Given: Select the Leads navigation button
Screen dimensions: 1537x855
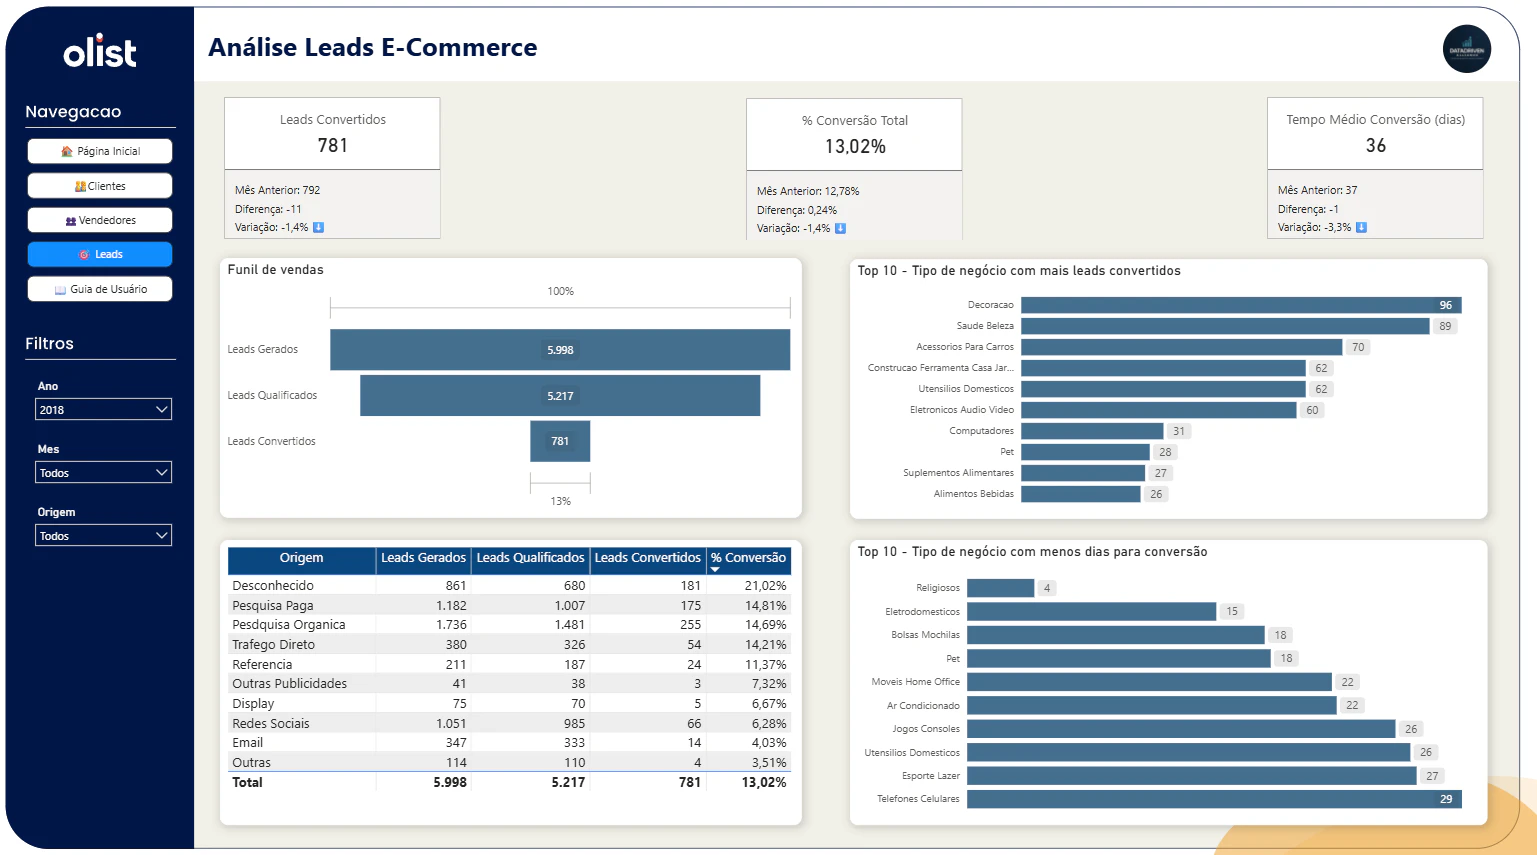Looking at the screenshot, I should tap(100, 254).
